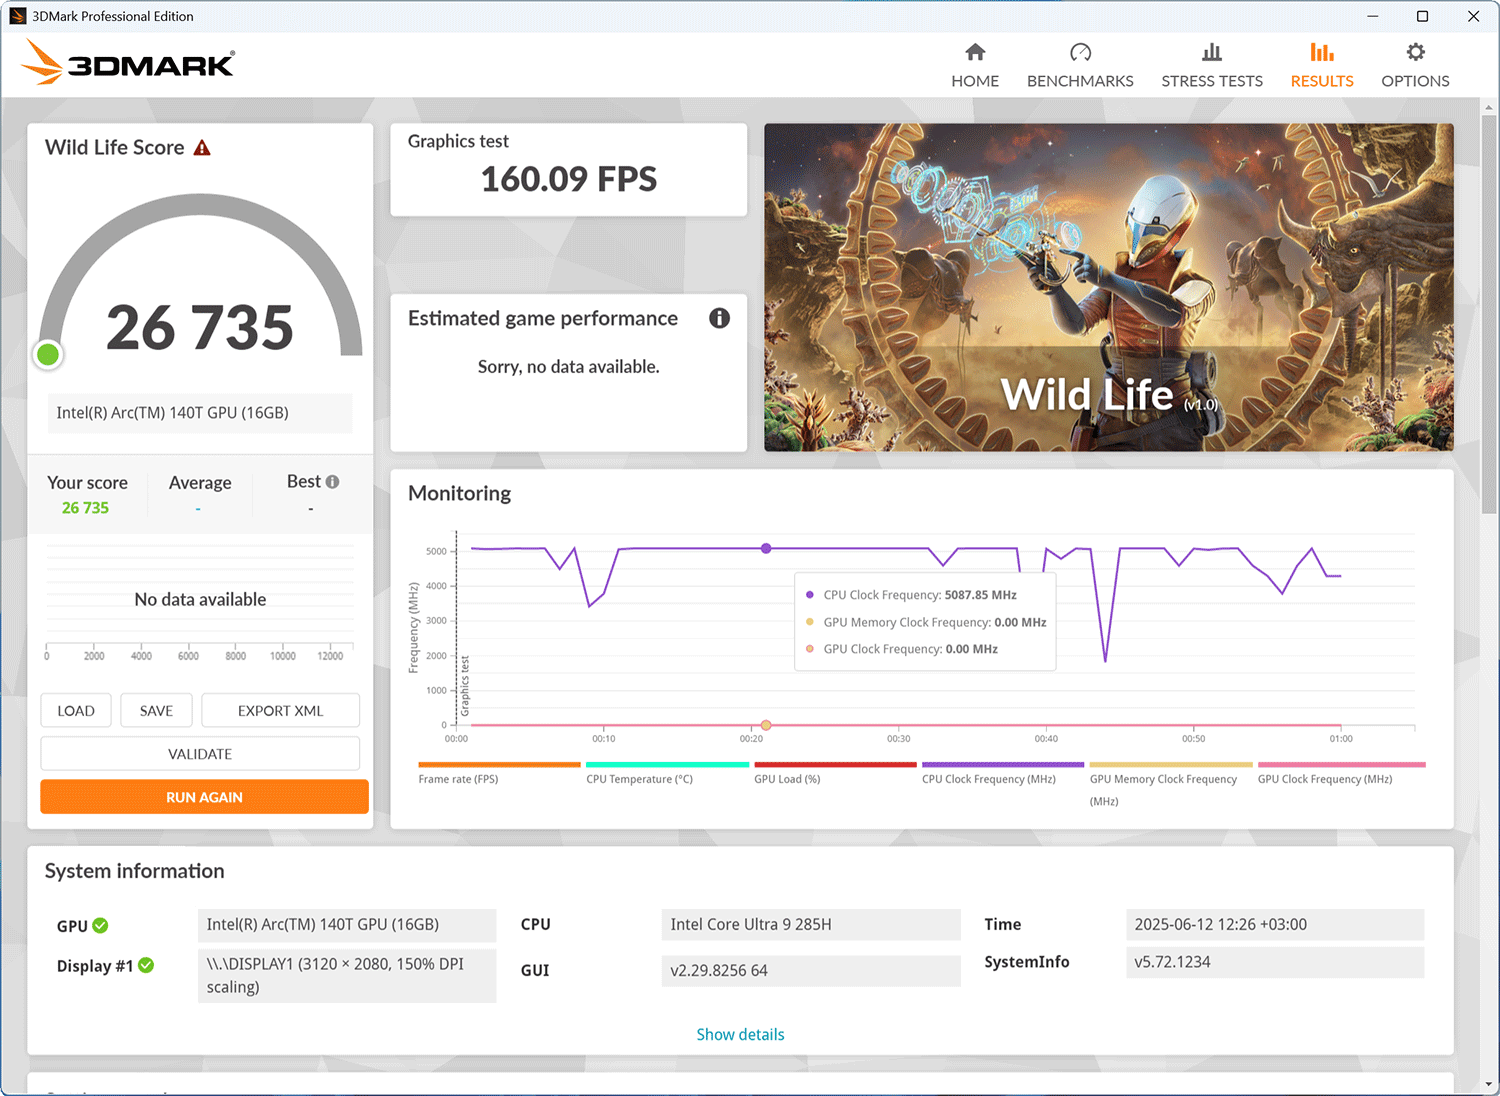1500x1096 pixels.
Task: Click the Intel Core Ultra 9 285H field
Action: [x=811, y=924]
